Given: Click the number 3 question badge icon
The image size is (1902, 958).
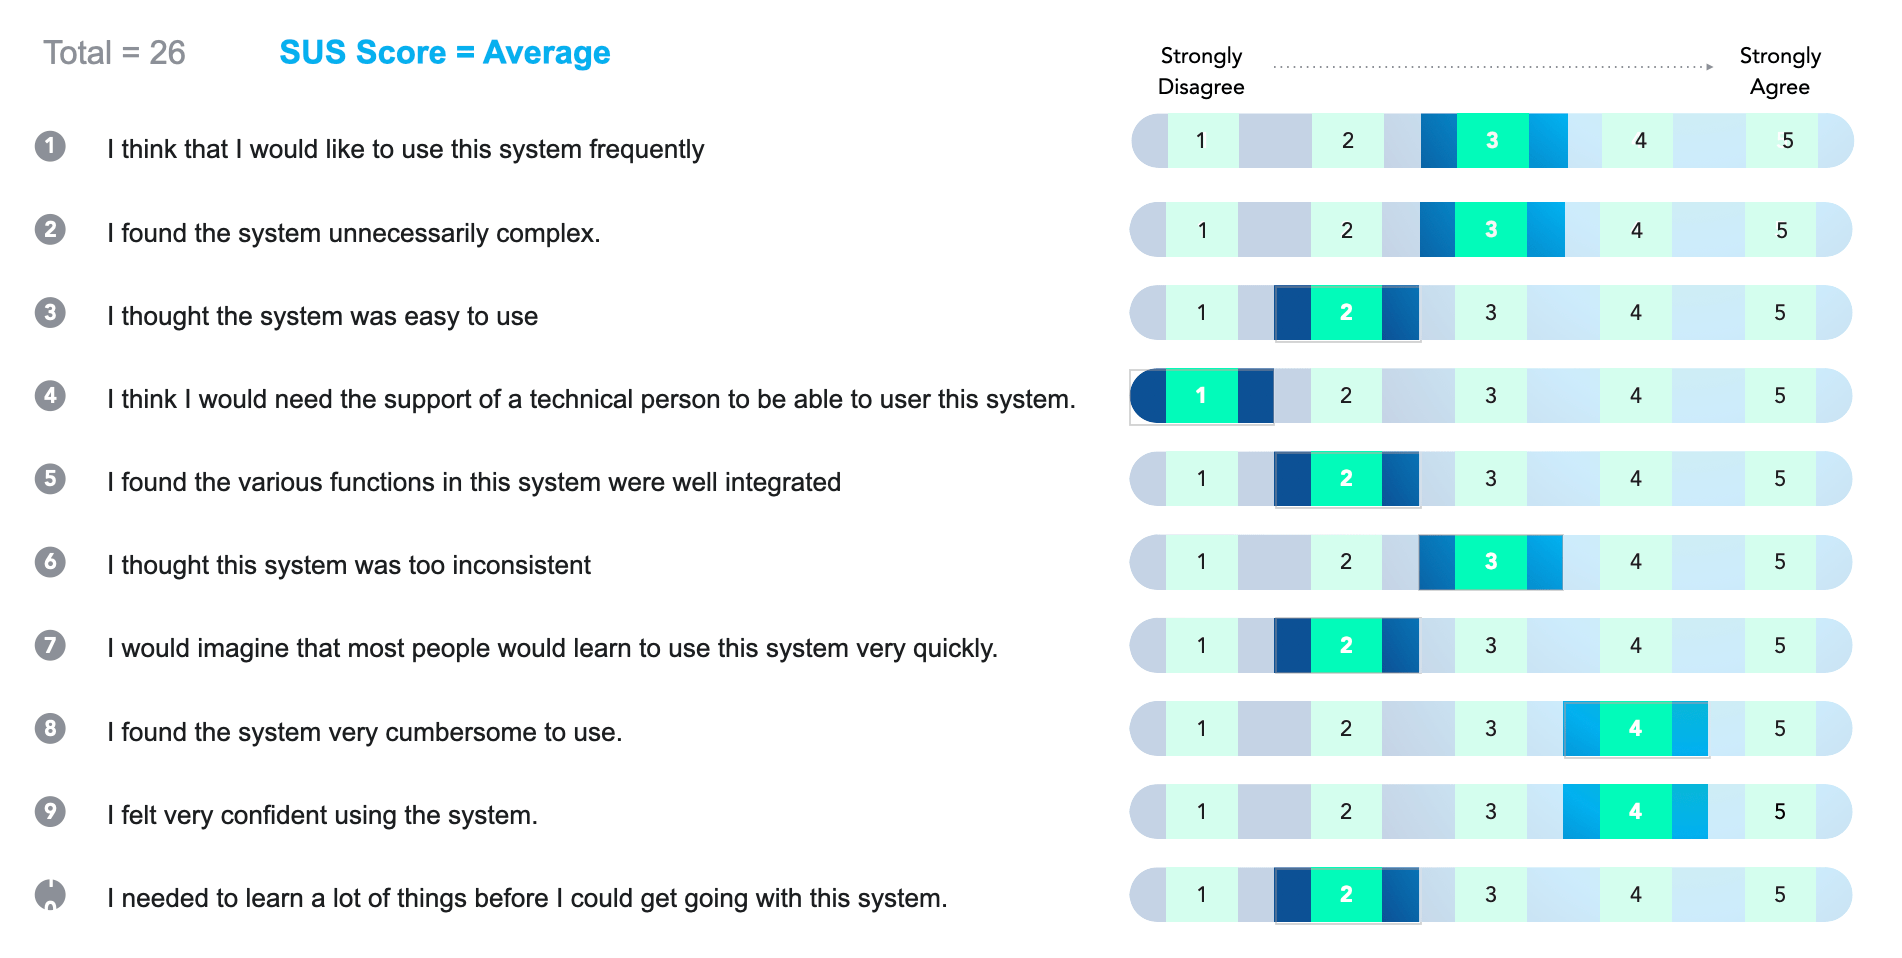Looking at the screenshot, I should tap(50, 313).
